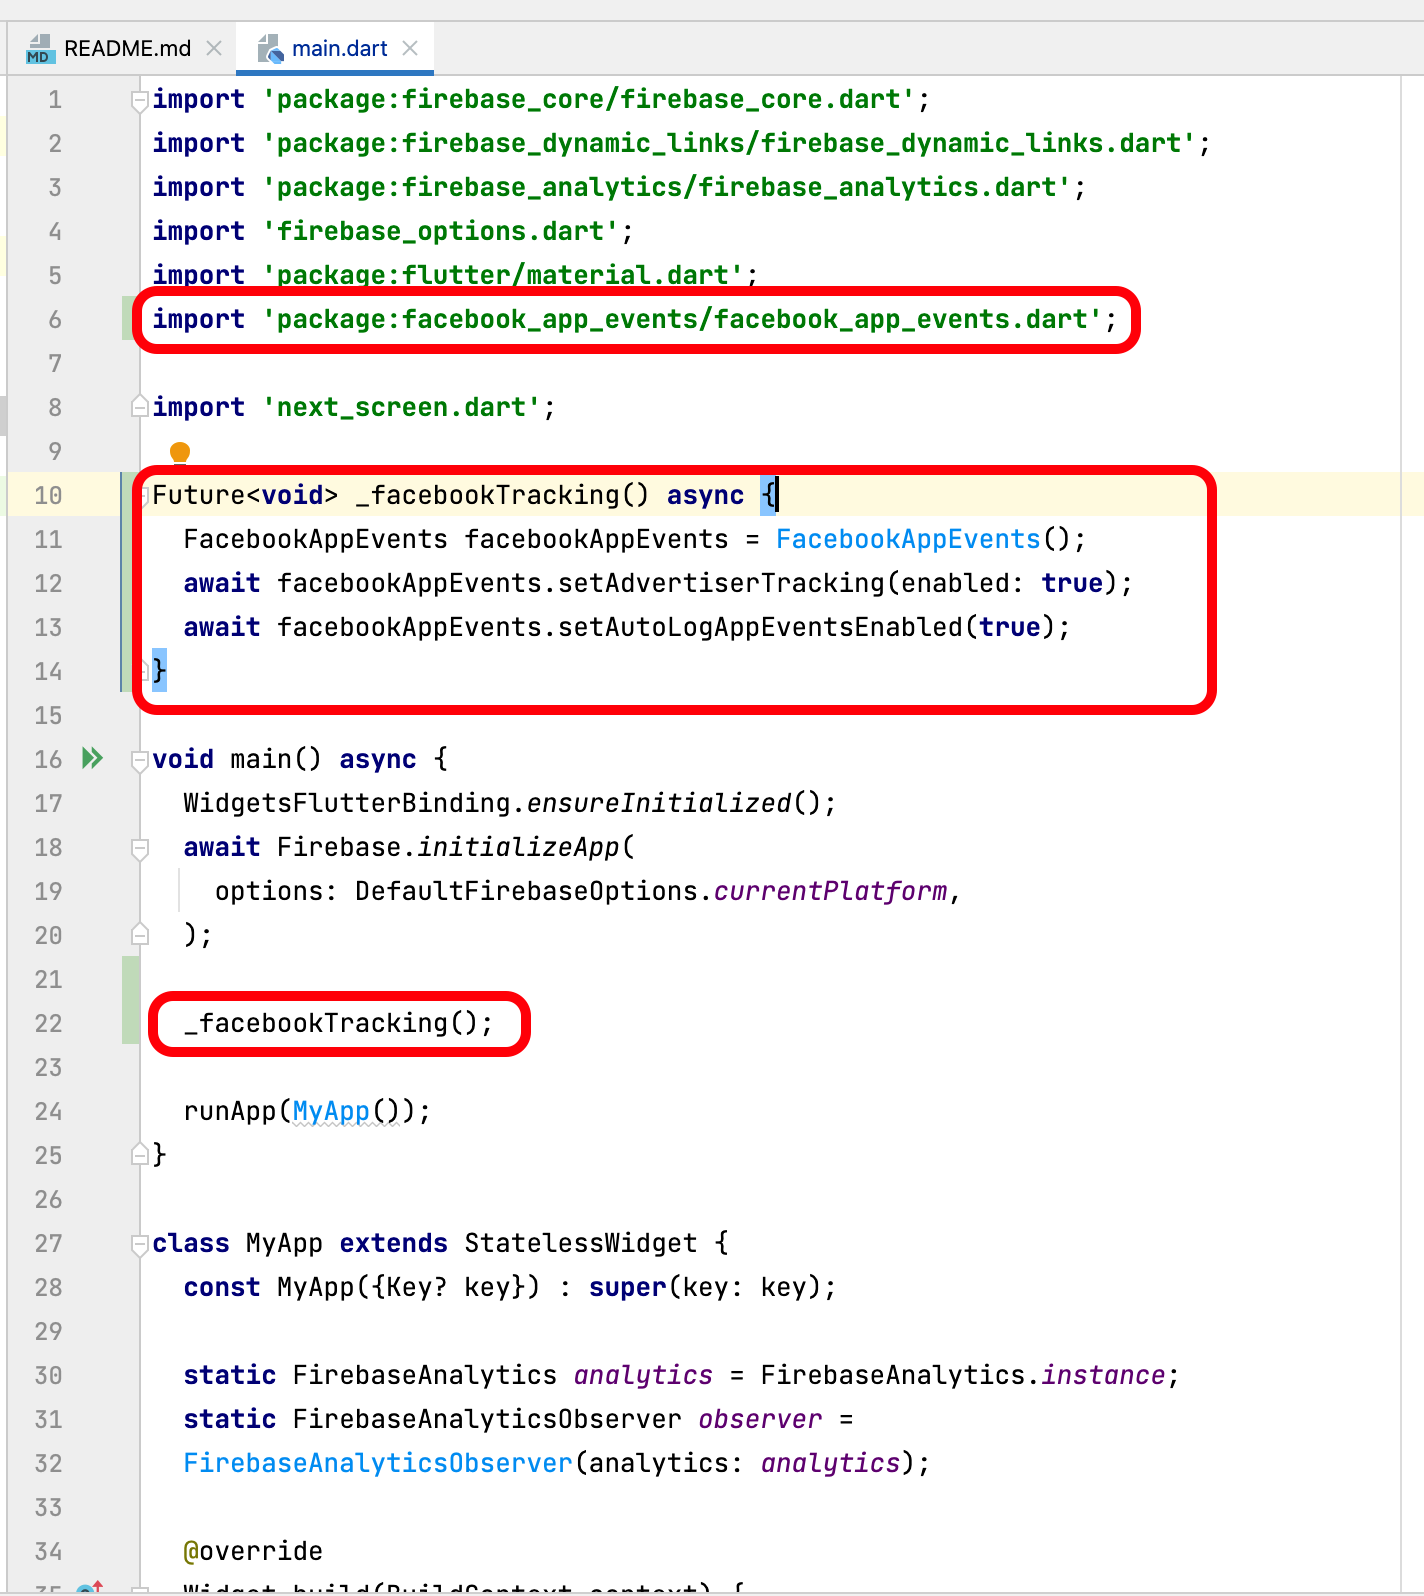Run main() using the green gutter arrow

pyautogui.click(x=92, y=759)
